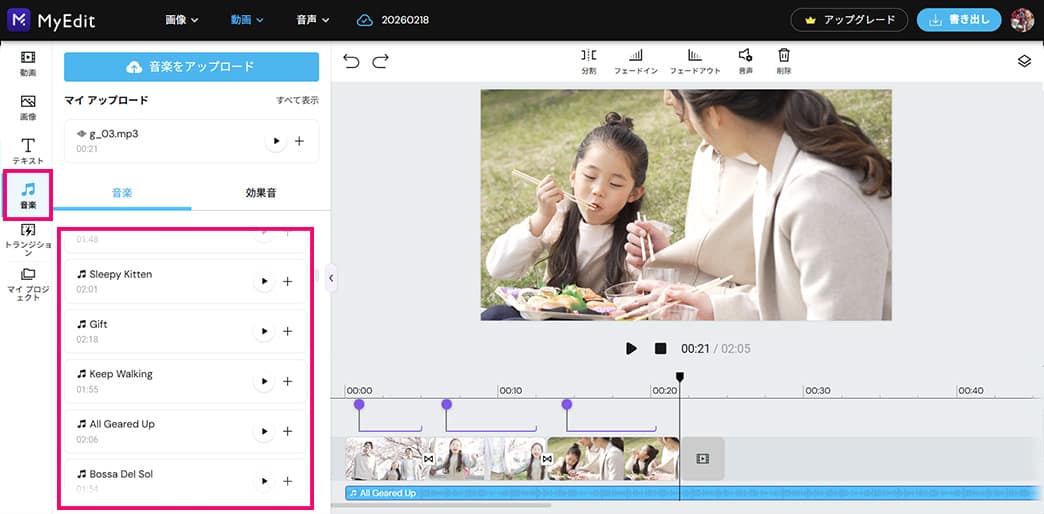
Task: Click the playhead marker on the timeline
Action: (680, 377)
